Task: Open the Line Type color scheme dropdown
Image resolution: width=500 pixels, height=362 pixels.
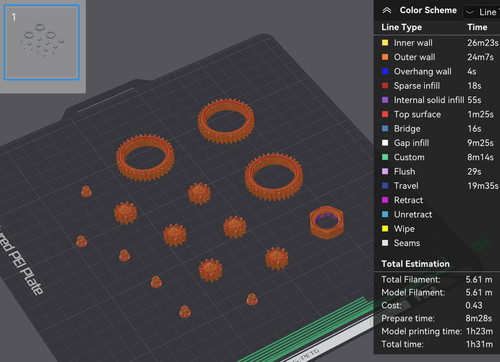Action: (482, 12)
